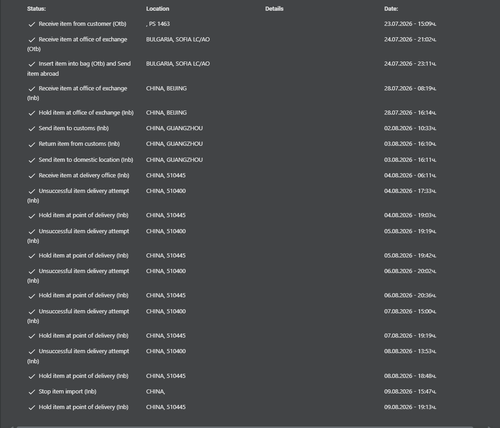Click checkmark beside Send item to domestic location
The width and height of the screenshot is (500, 428).
pyautogui.click(x=32, y=160)
